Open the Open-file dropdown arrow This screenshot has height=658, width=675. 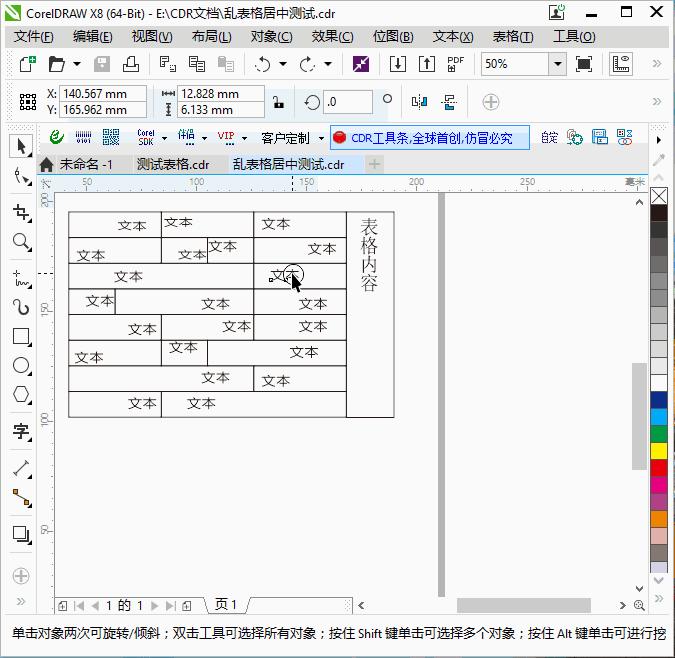pos(77,64)
